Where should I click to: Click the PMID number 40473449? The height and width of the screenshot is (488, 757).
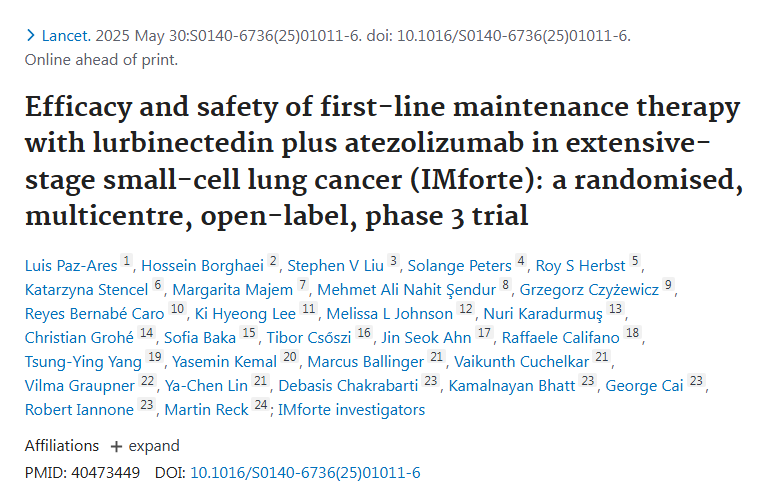[106, 473]
